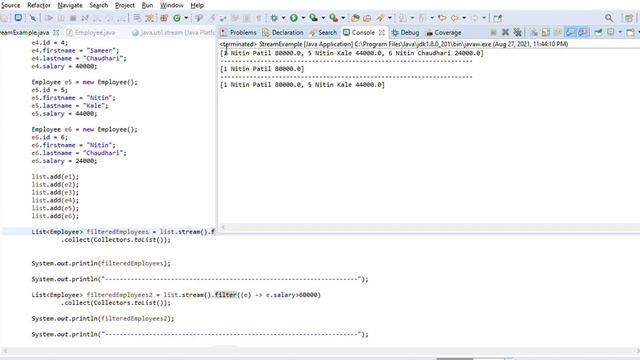The width and height of the screenshot is (640, 360).
Task: Click the red Terminate icon in main toolbar
Action: (73, 18)
